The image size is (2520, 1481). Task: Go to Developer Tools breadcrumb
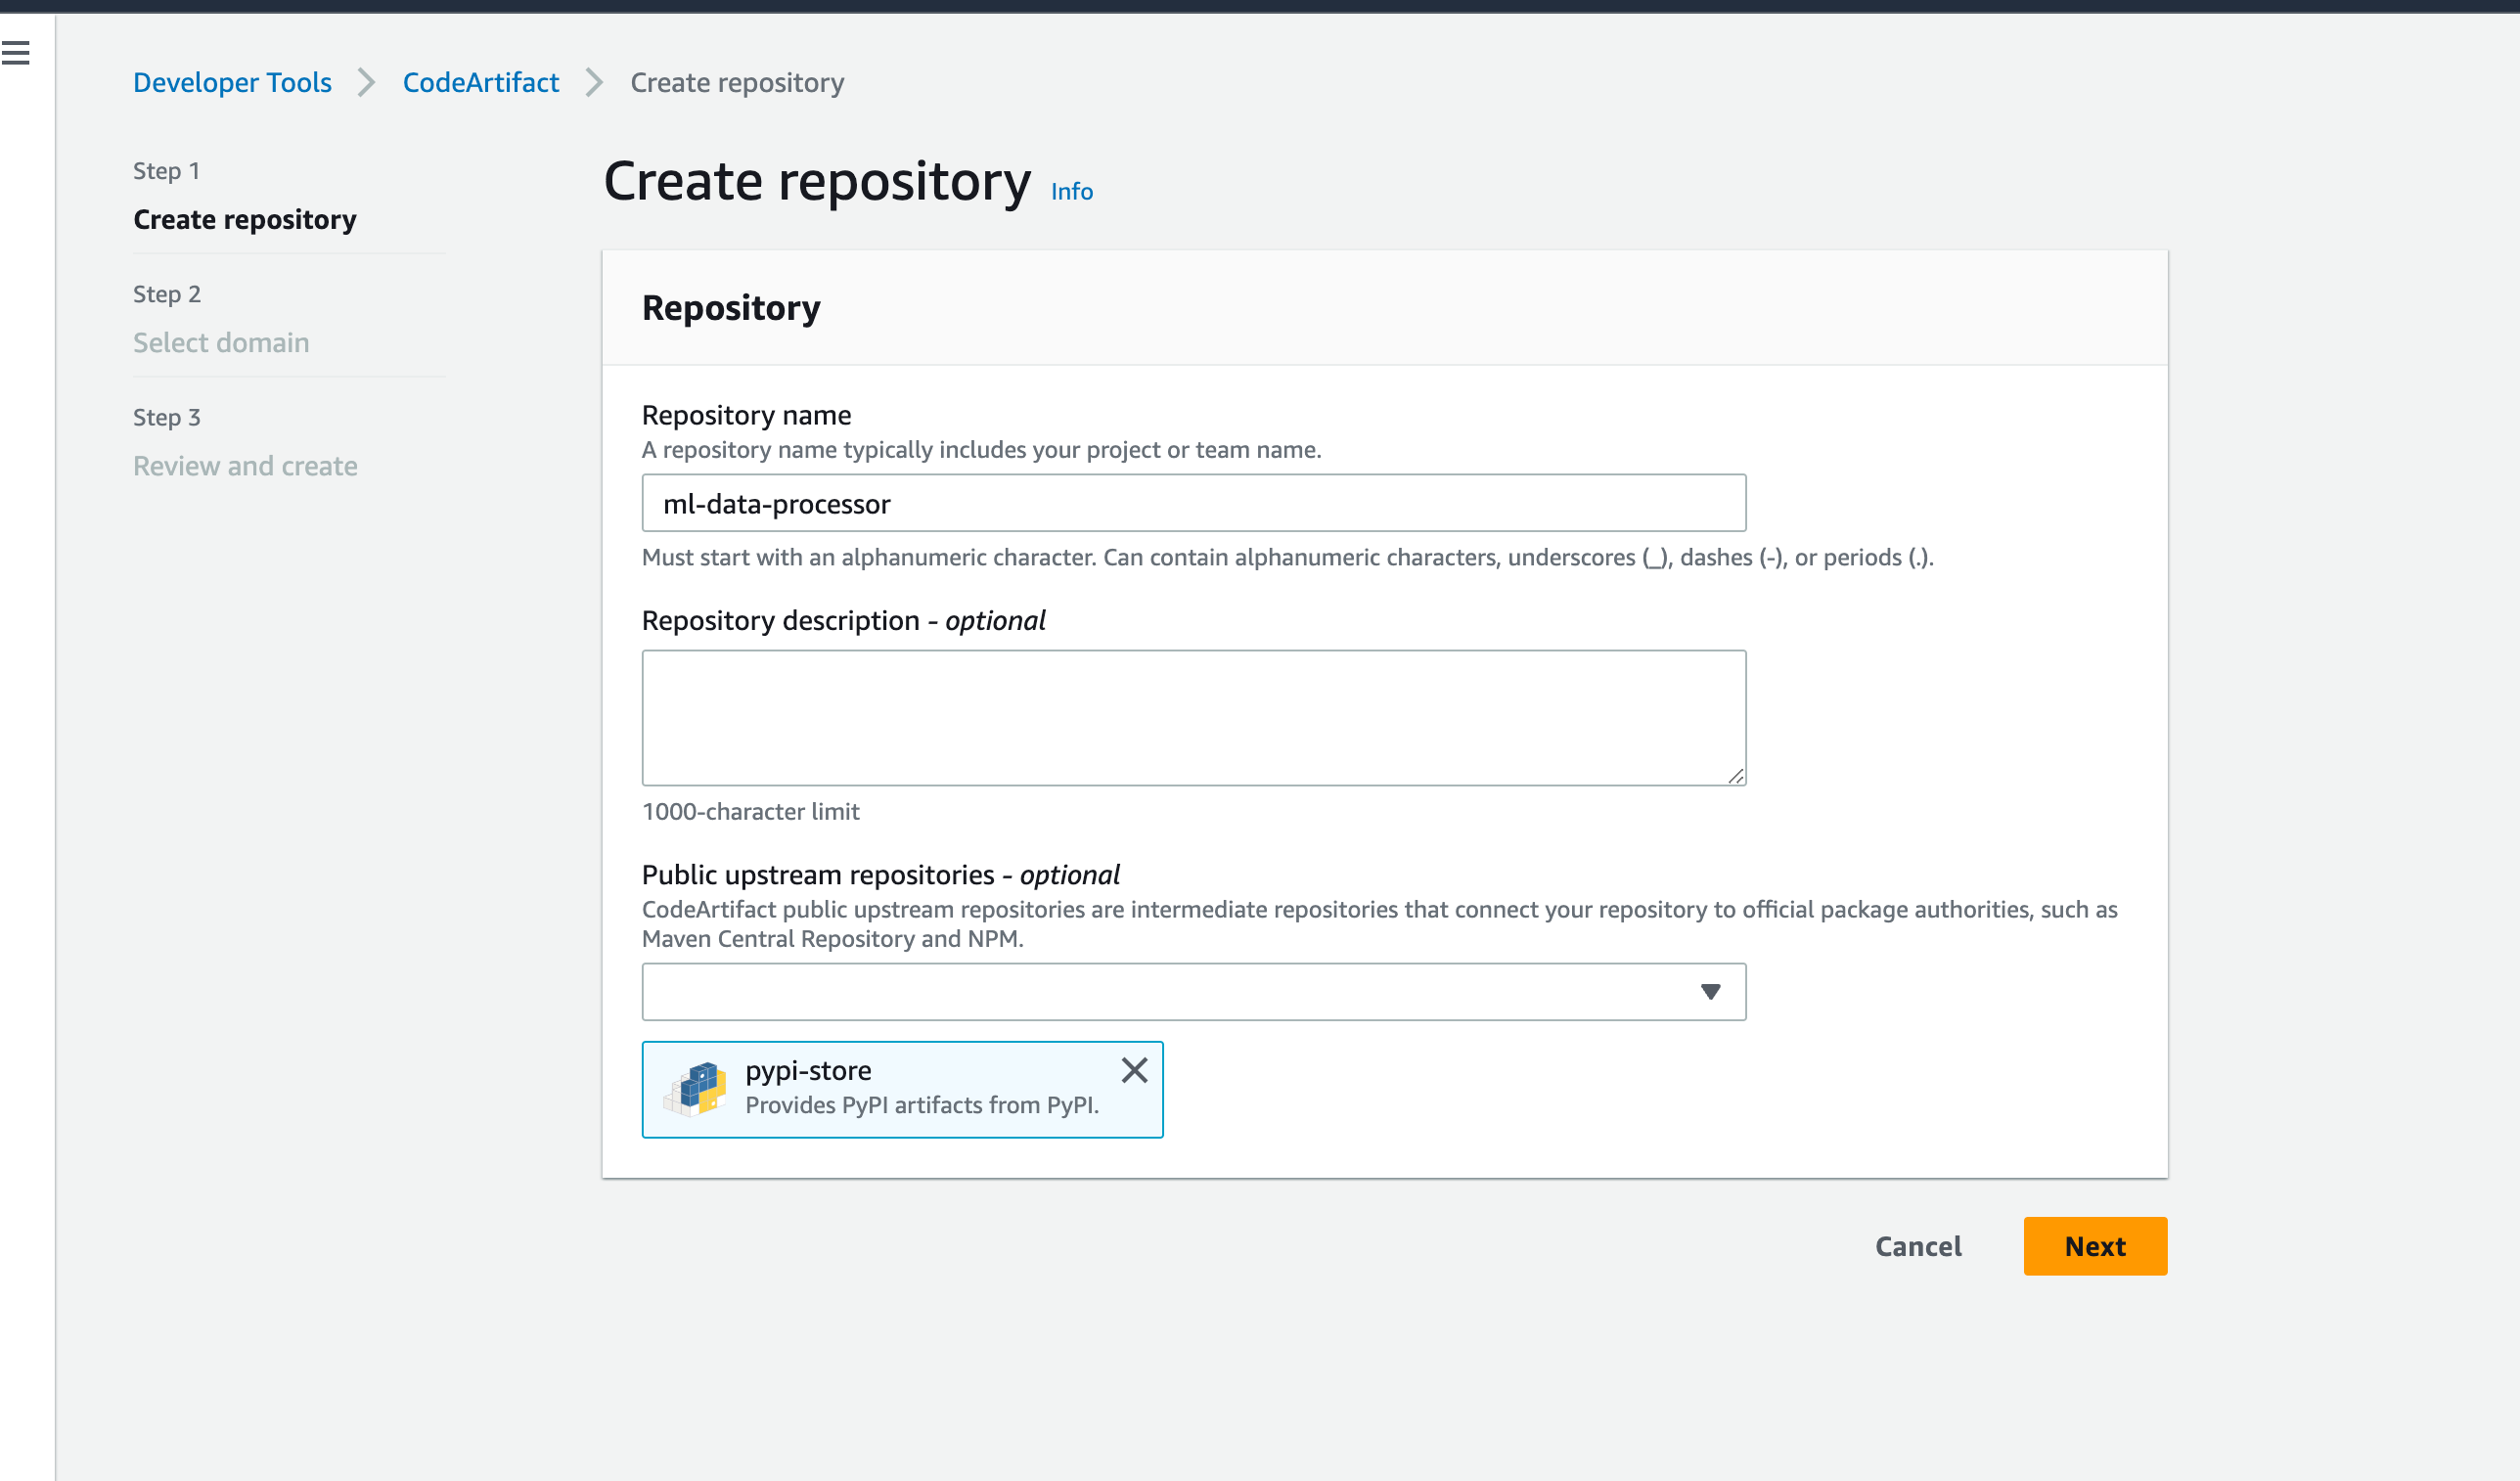click(232, 82)
